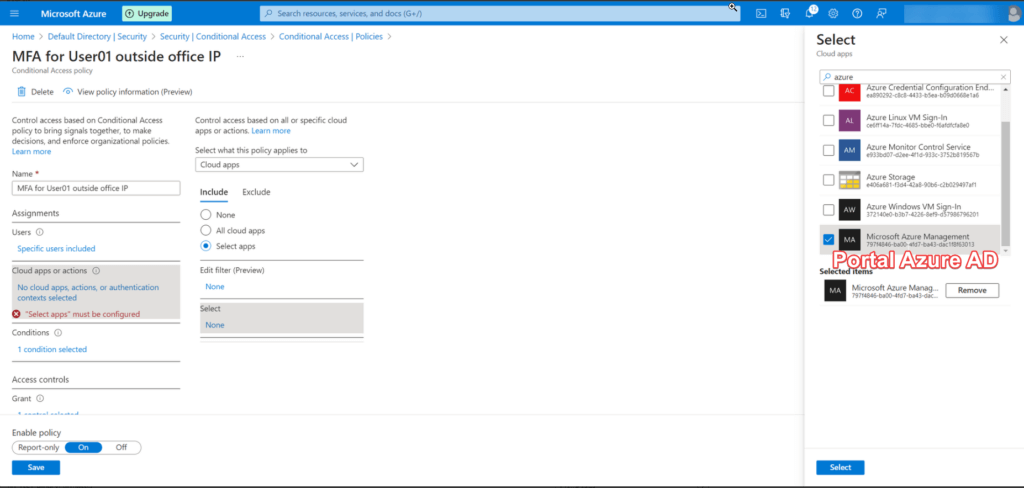Click the Delete trash icon
This screenshot has height=488, width=1024.
point(22,91)
